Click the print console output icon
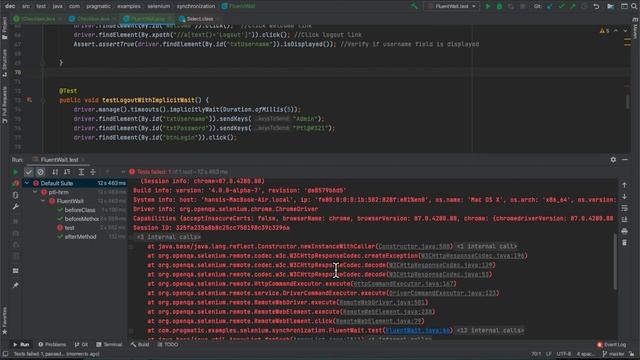 coord(624,231)
